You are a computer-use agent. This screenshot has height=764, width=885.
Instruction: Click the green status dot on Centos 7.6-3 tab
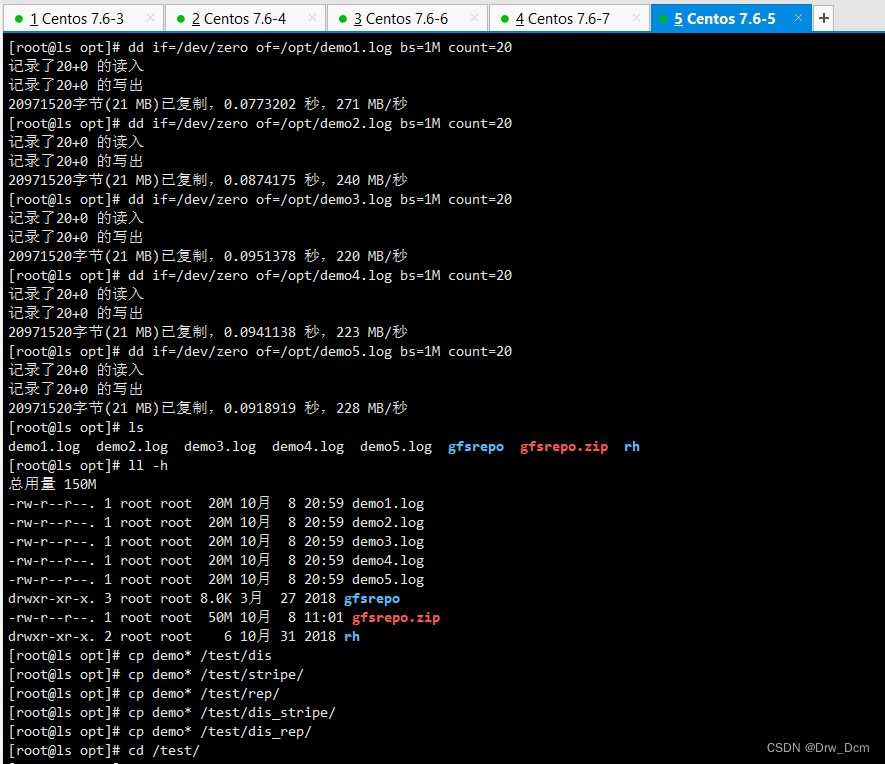(x=19, y=19)
